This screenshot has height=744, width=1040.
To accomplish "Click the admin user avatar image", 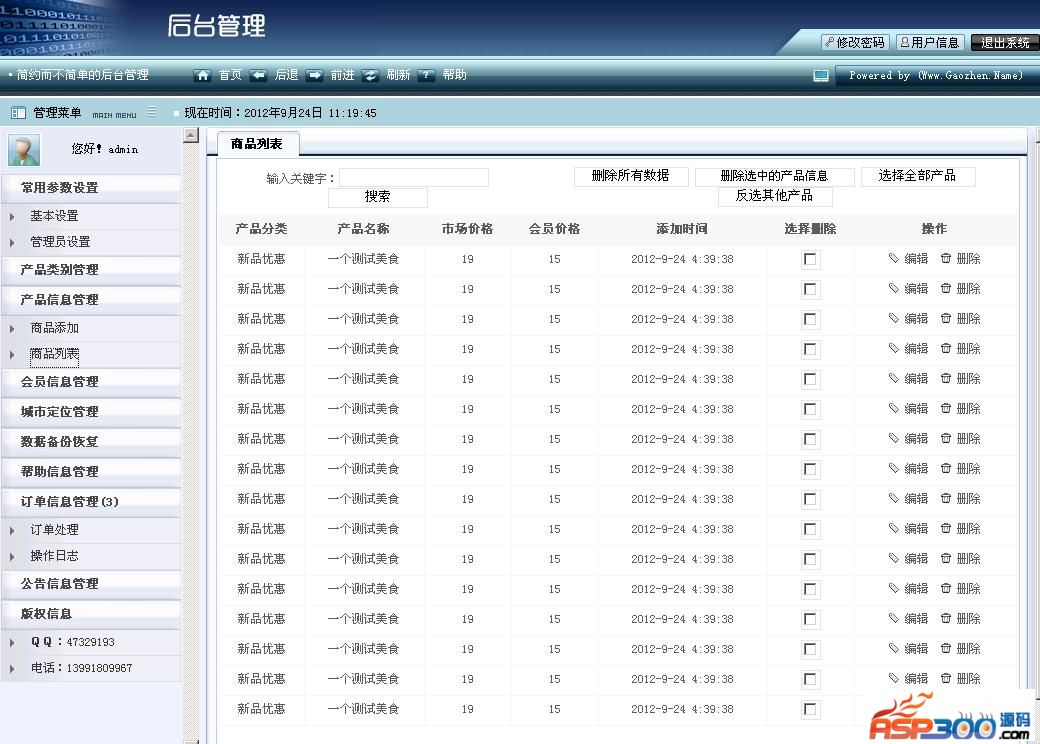I will [x=24, y=150].
